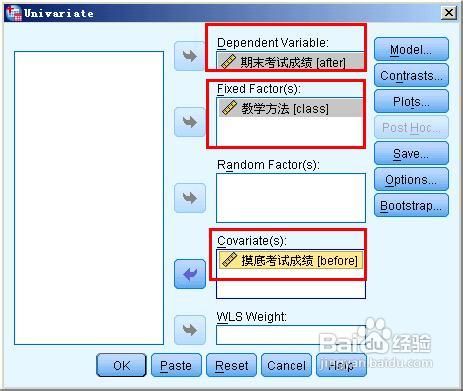Click blue back arrow beside Covariate(s) box

190,274
